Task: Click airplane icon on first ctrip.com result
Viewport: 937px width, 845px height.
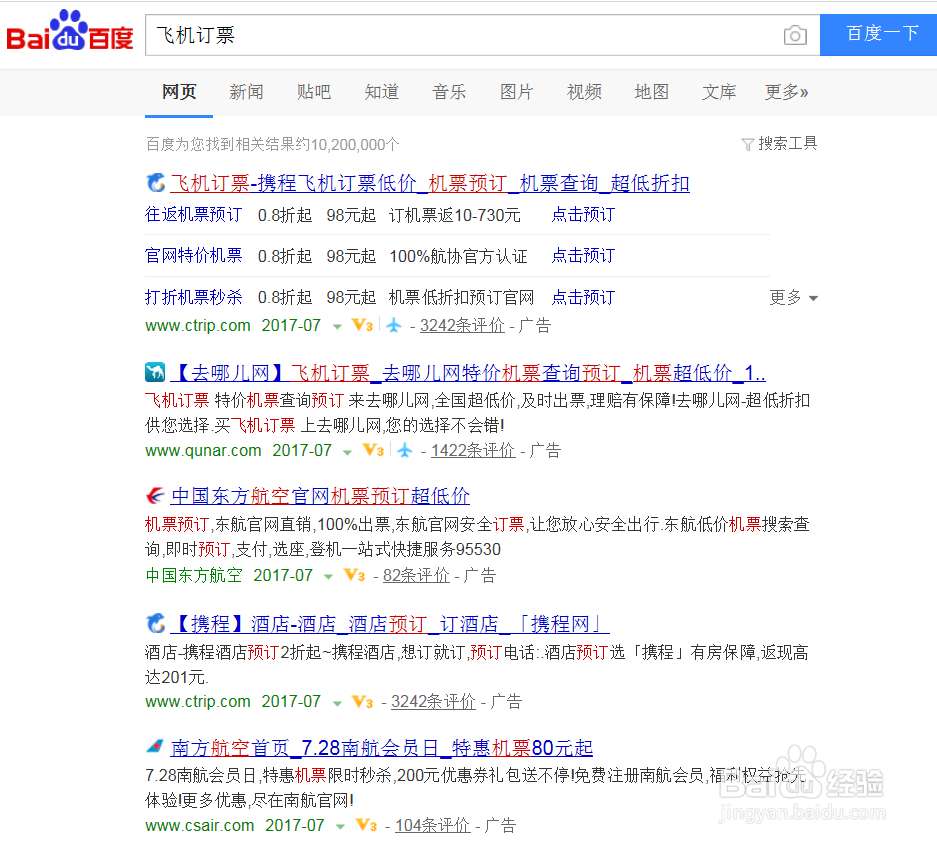Action: (394, 325)
